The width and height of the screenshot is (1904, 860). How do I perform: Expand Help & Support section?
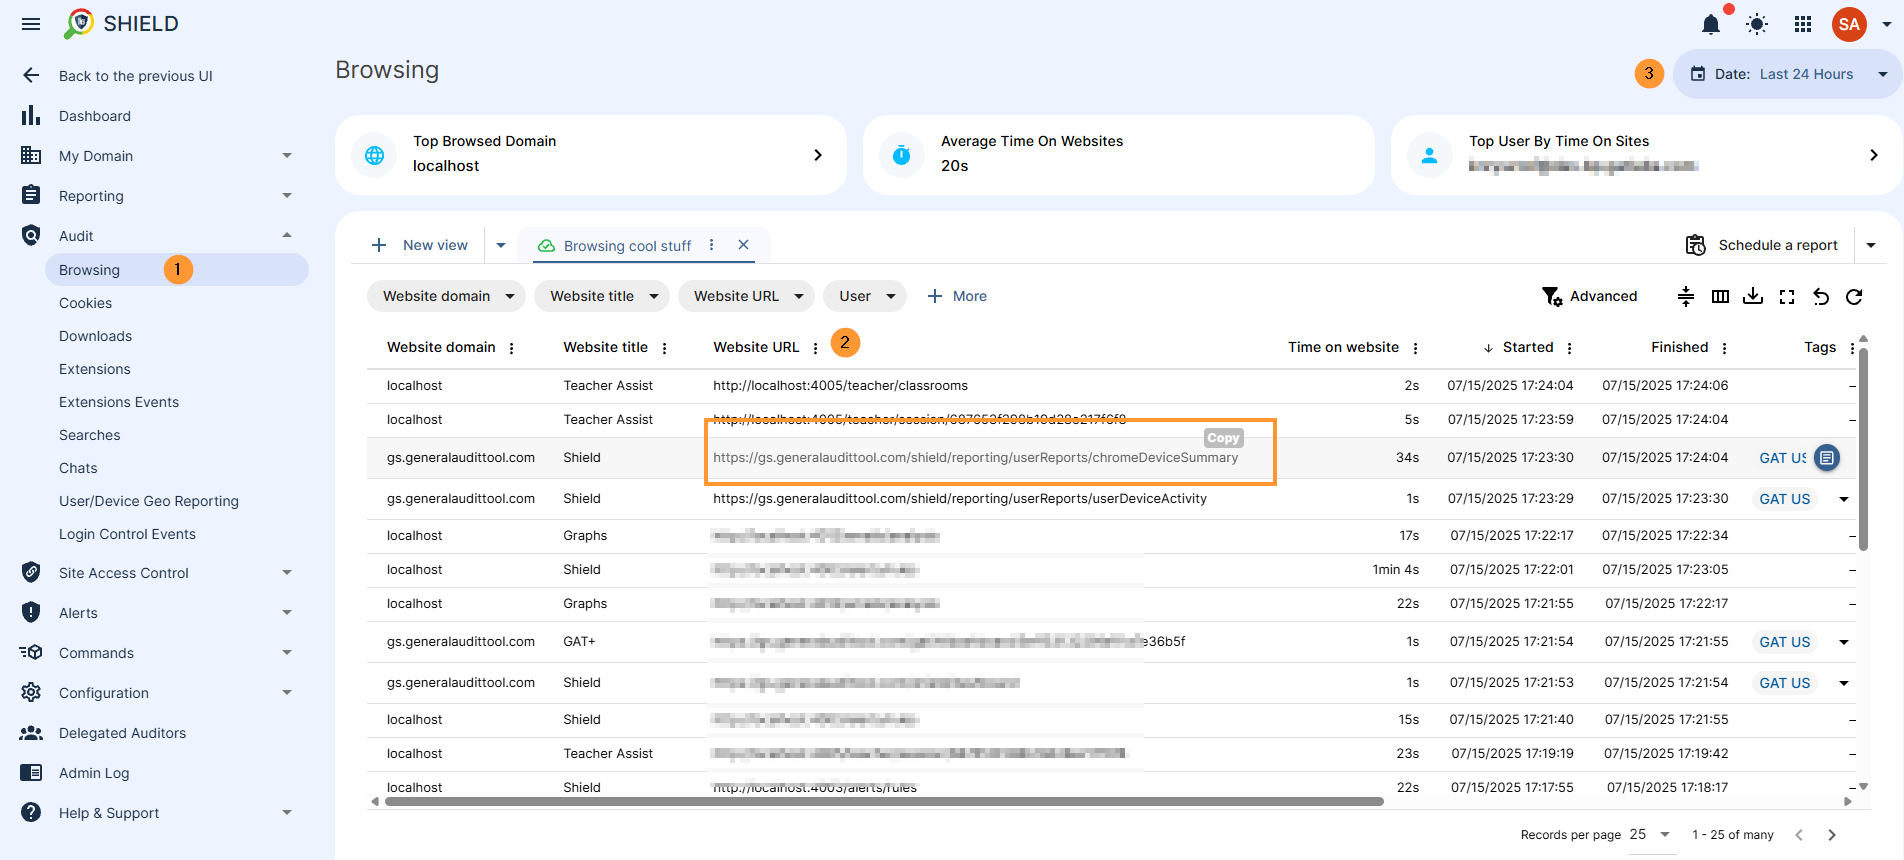coord(287,813)
